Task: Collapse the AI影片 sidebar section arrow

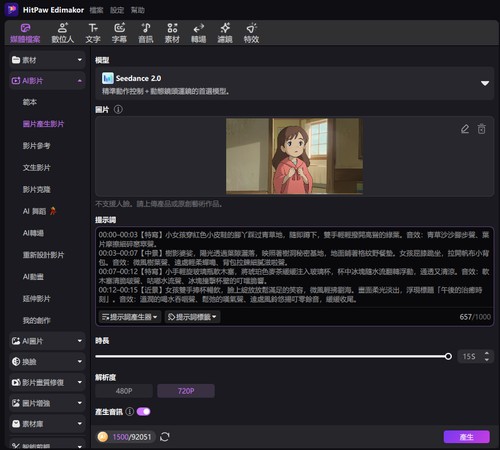Action: 80,81
